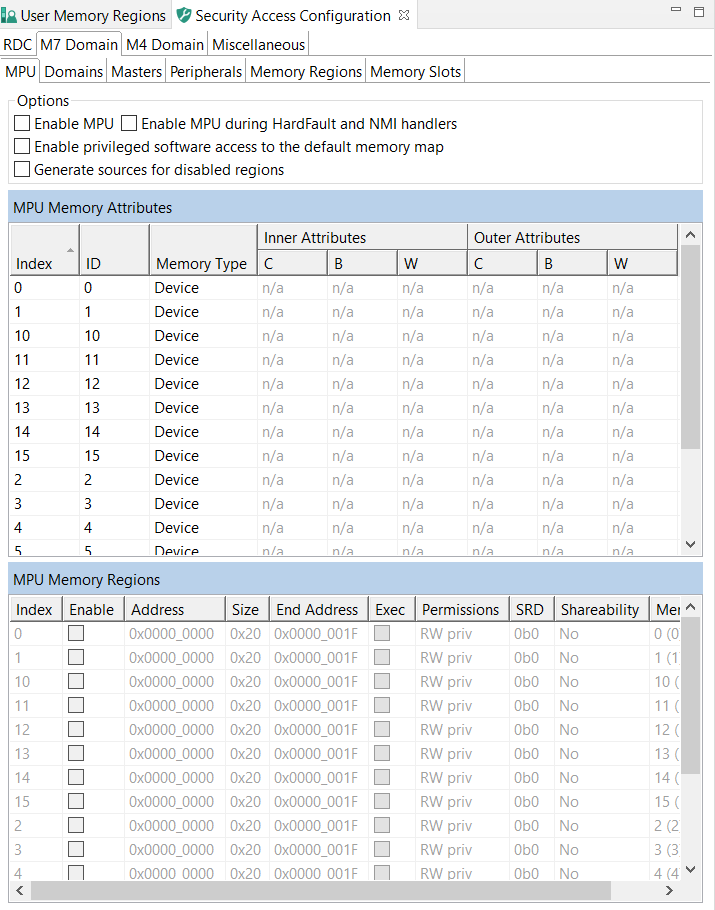Click the horizontal scrollbar left arrow
The image size is (715, 910).
point(19,890)
